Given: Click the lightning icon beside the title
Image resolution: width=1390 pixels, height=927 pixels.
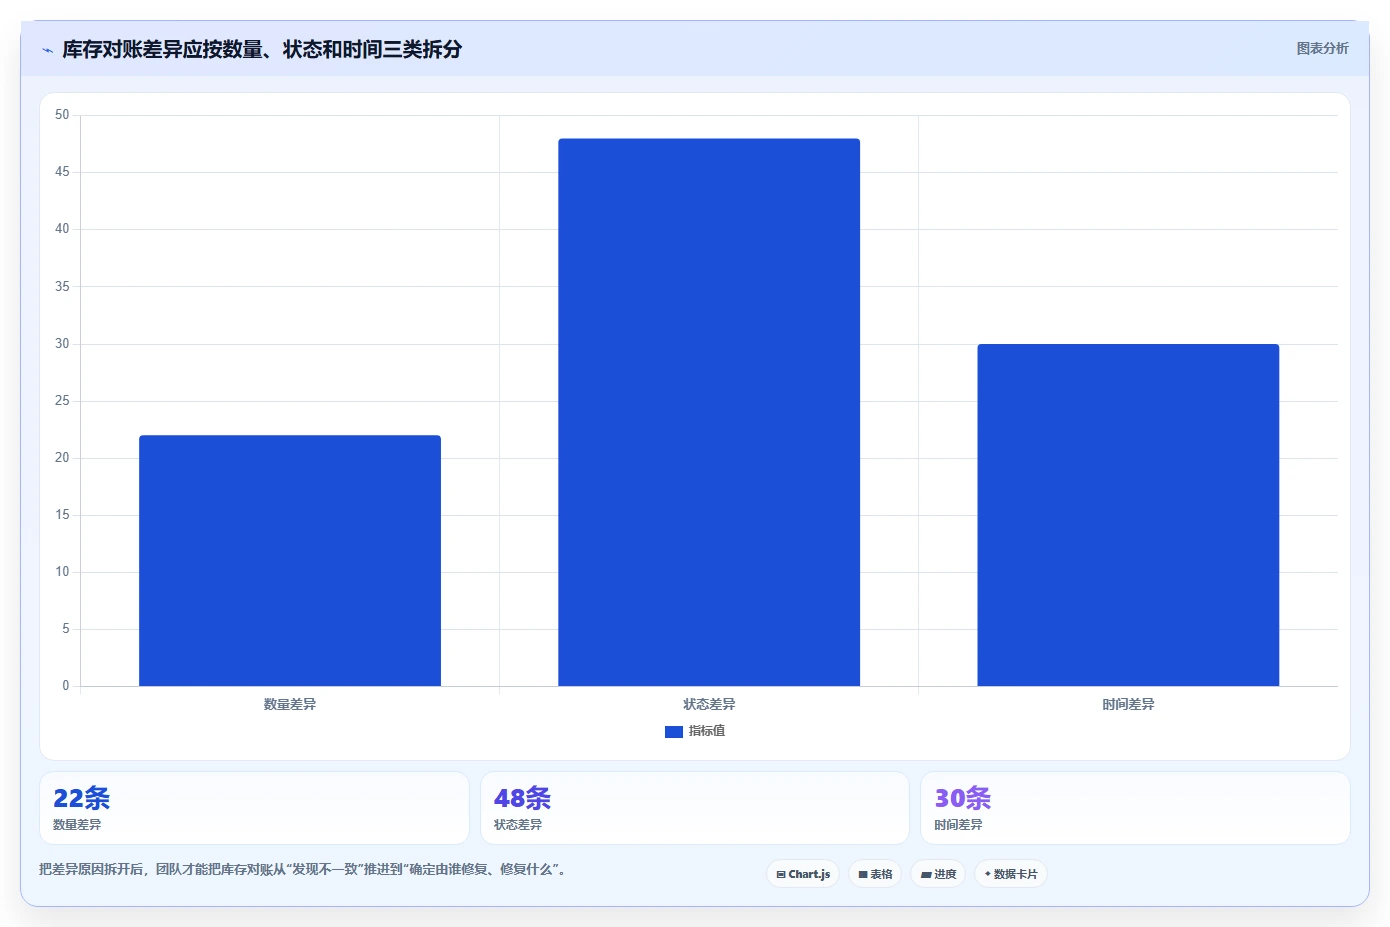Looking at the screenshot, I should [x=47, y=50].
